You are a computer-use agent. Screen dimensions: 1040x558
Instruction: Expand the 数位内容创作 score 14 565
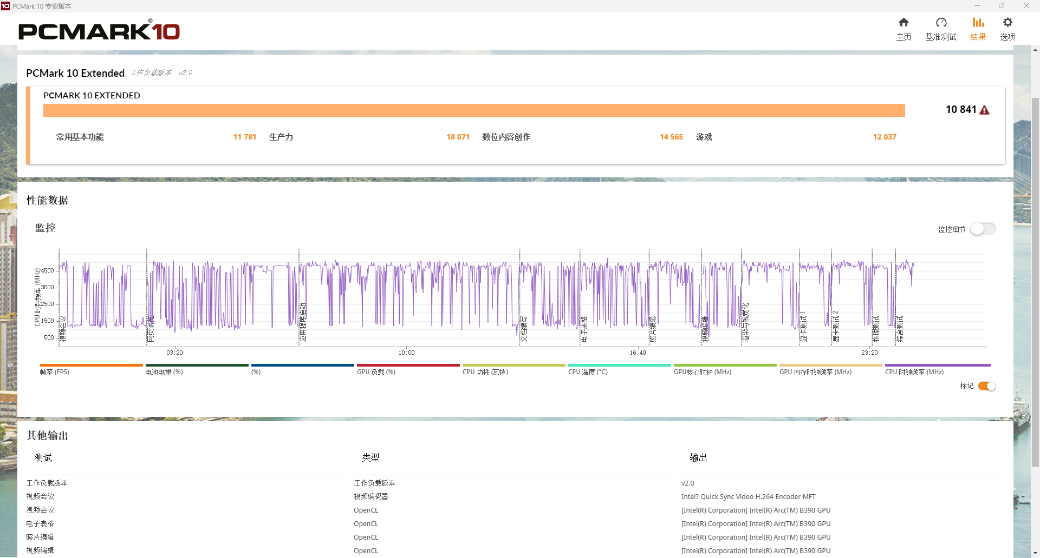click(670, 137)
